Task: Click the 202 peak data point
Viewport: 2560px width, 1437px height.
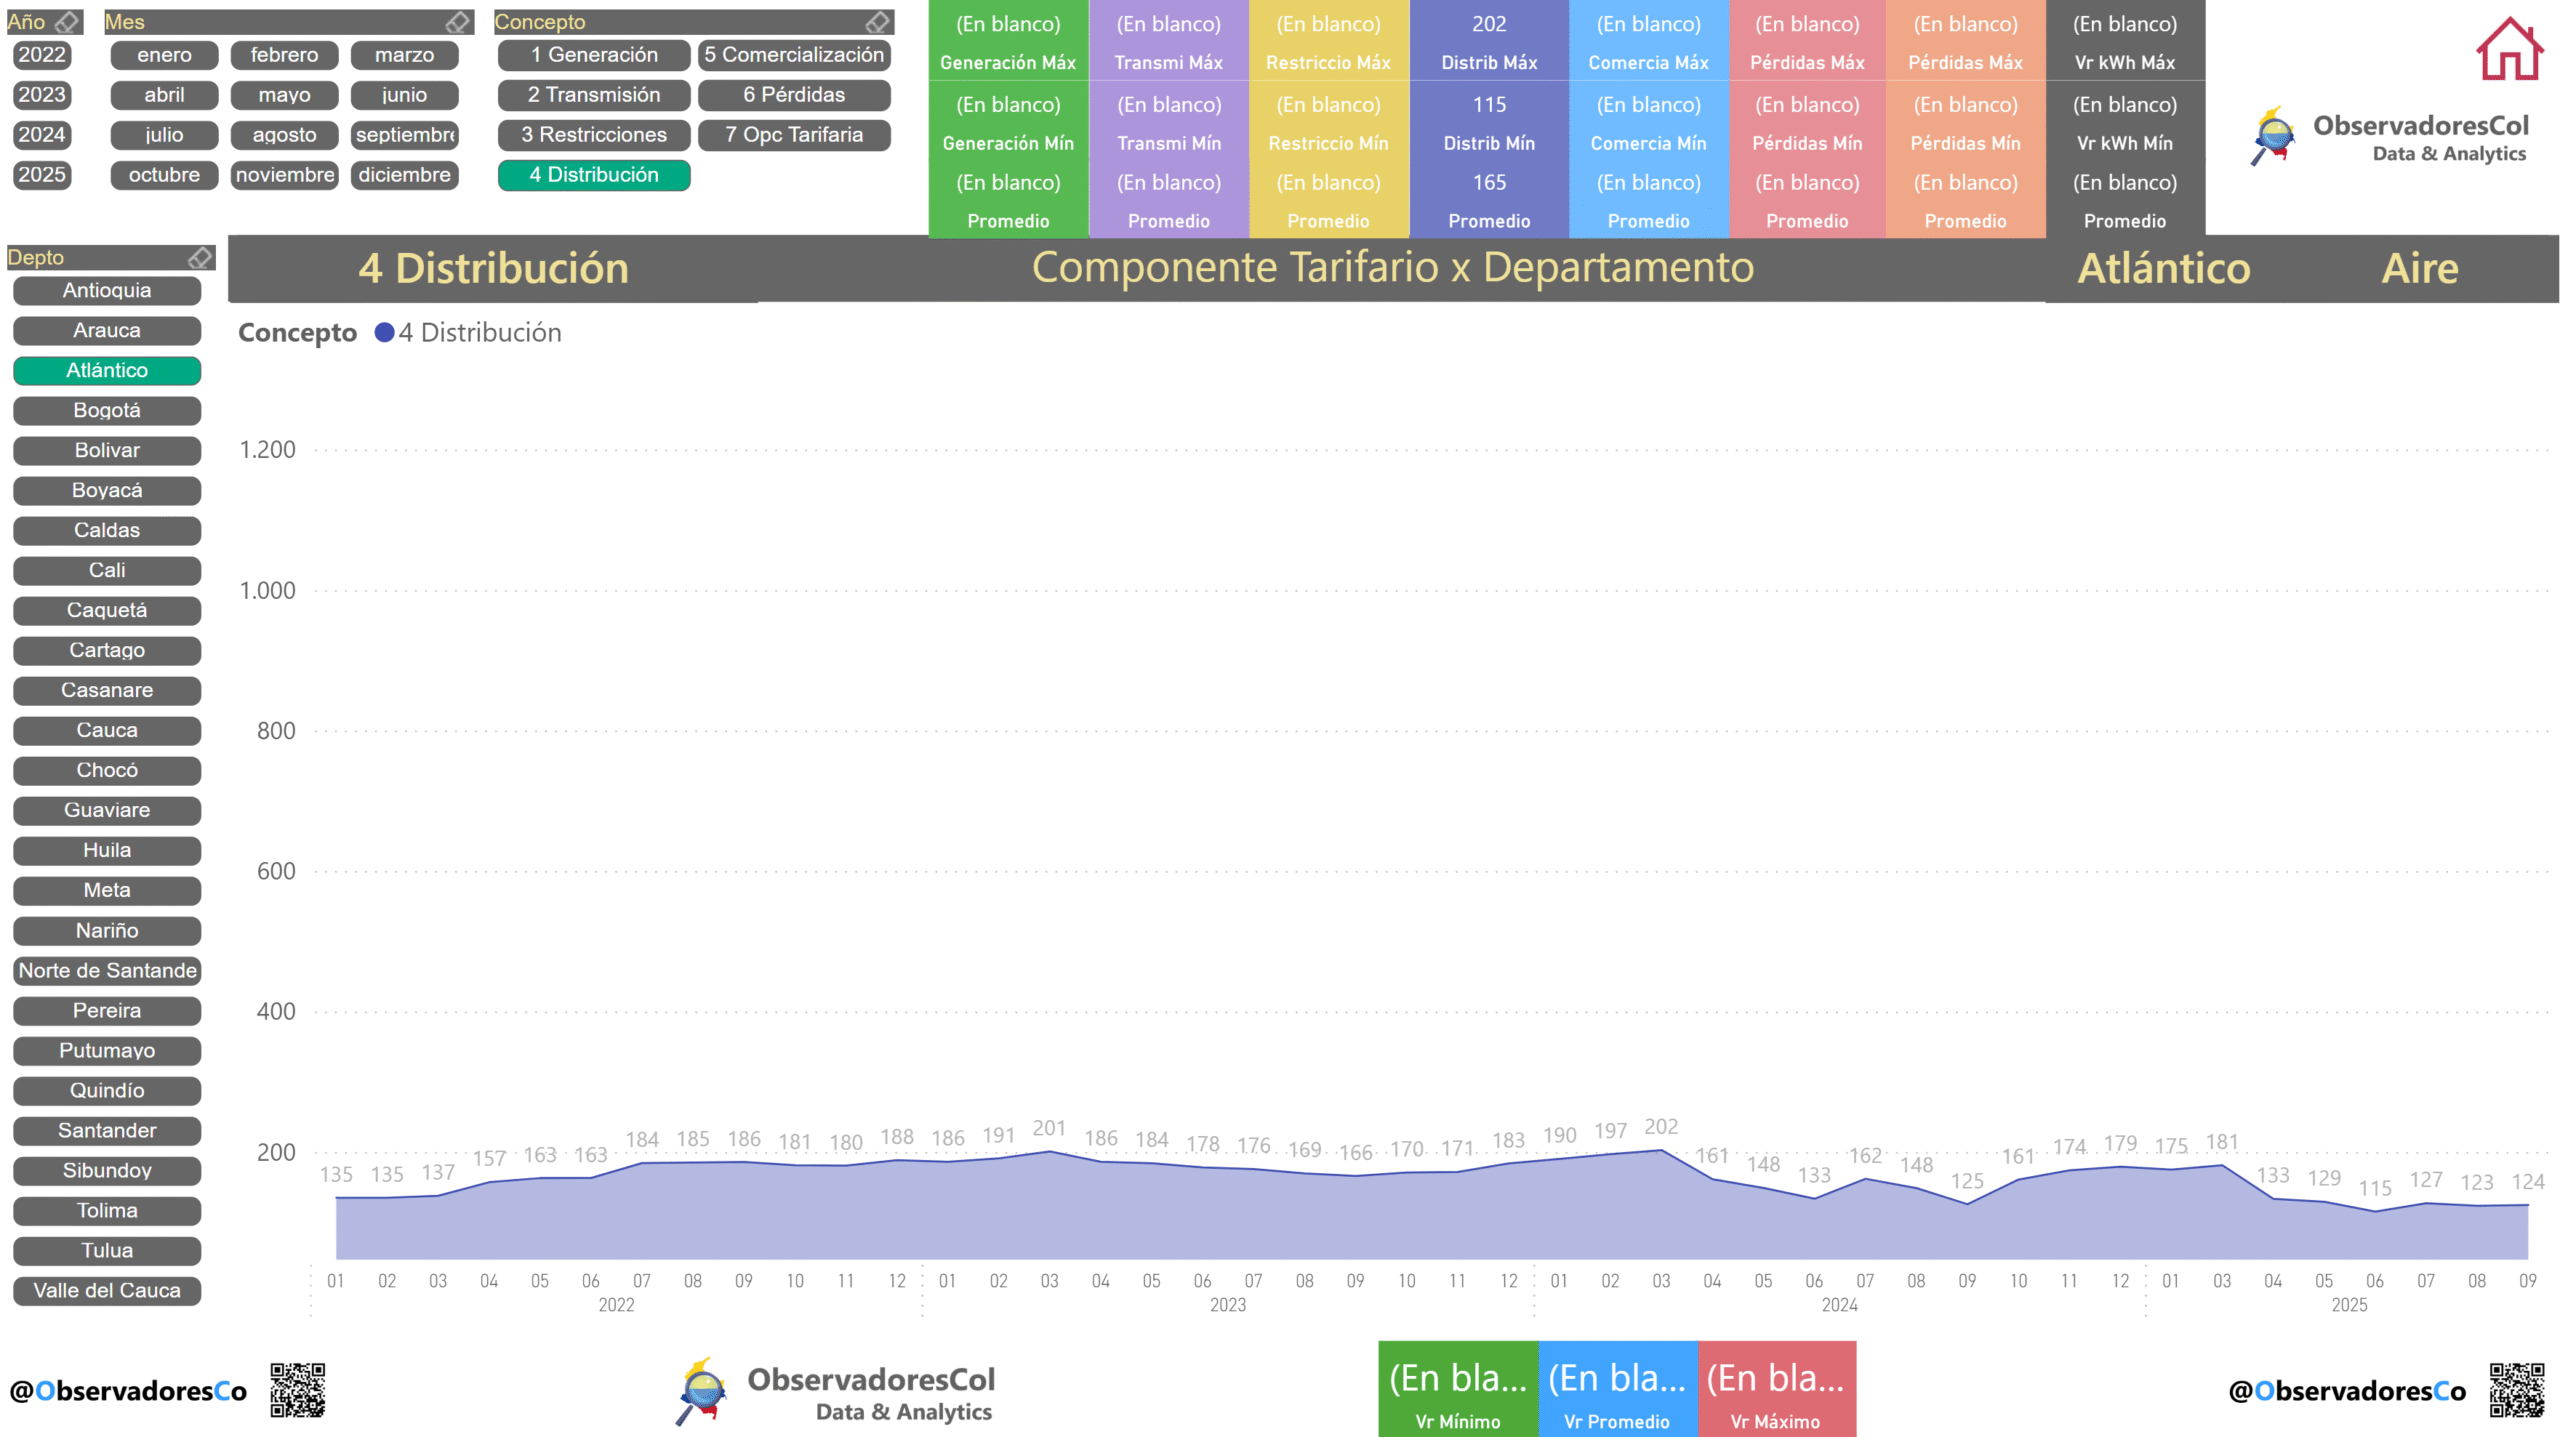Action: 1661,1150
